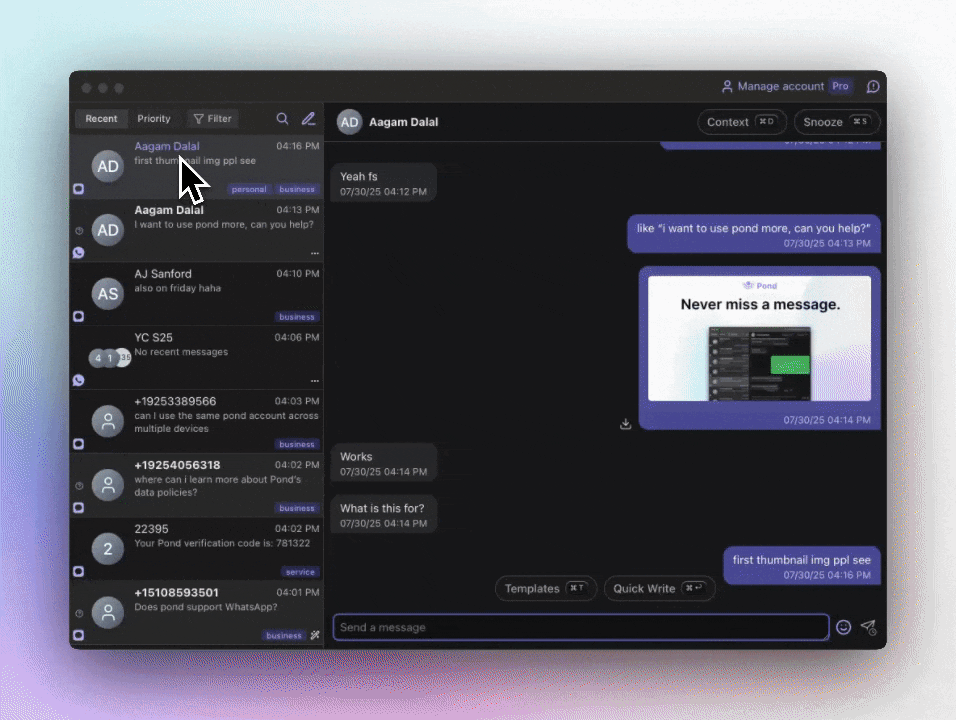Click clock status icon on +19254056318 row
The width and height of the screenshot is (956, 720).
pyautogui.click(x=79, y=486)
